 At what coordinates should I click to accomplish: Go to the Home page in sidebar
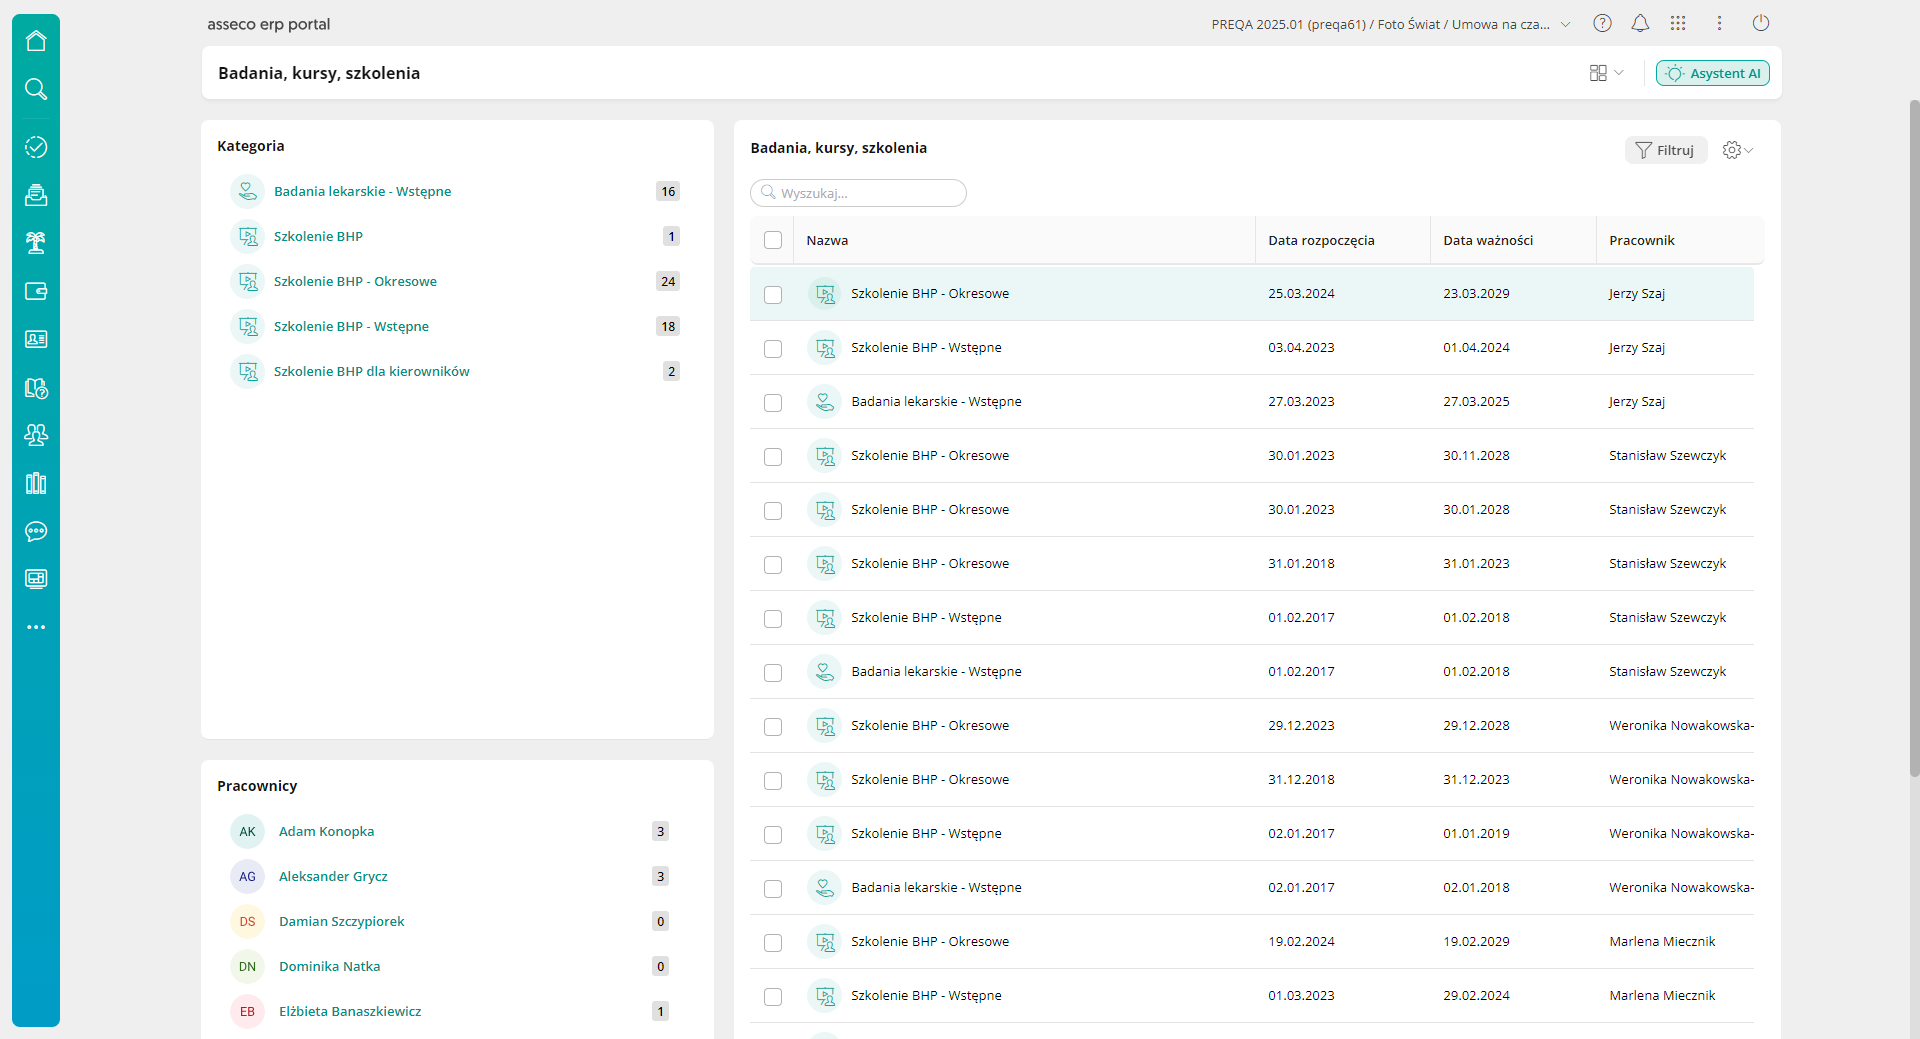pyautogui.click(x=36, y=41)
